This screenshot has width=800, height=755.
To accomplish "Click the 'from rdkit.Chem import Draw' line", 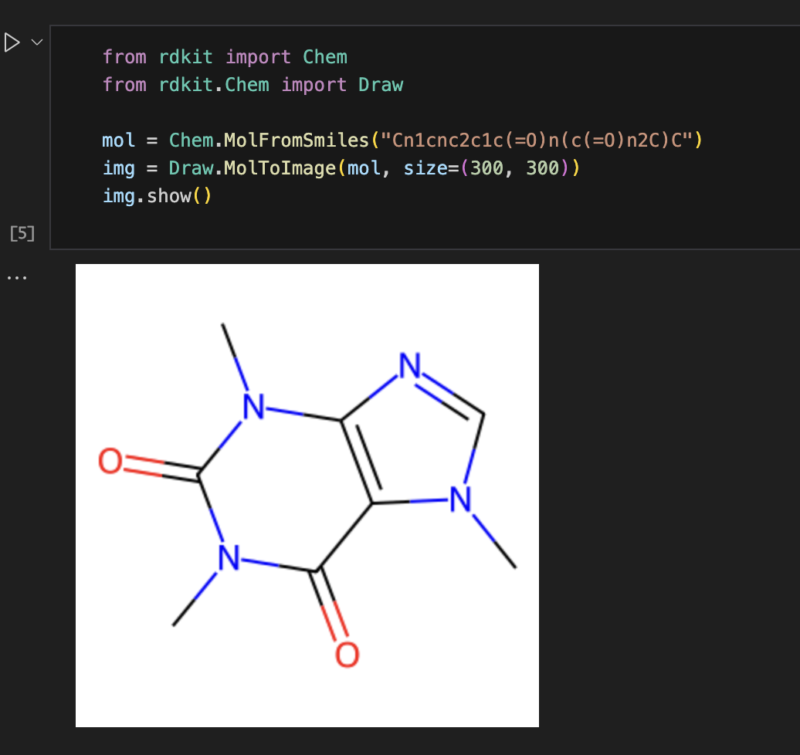I will coord(253,84).
